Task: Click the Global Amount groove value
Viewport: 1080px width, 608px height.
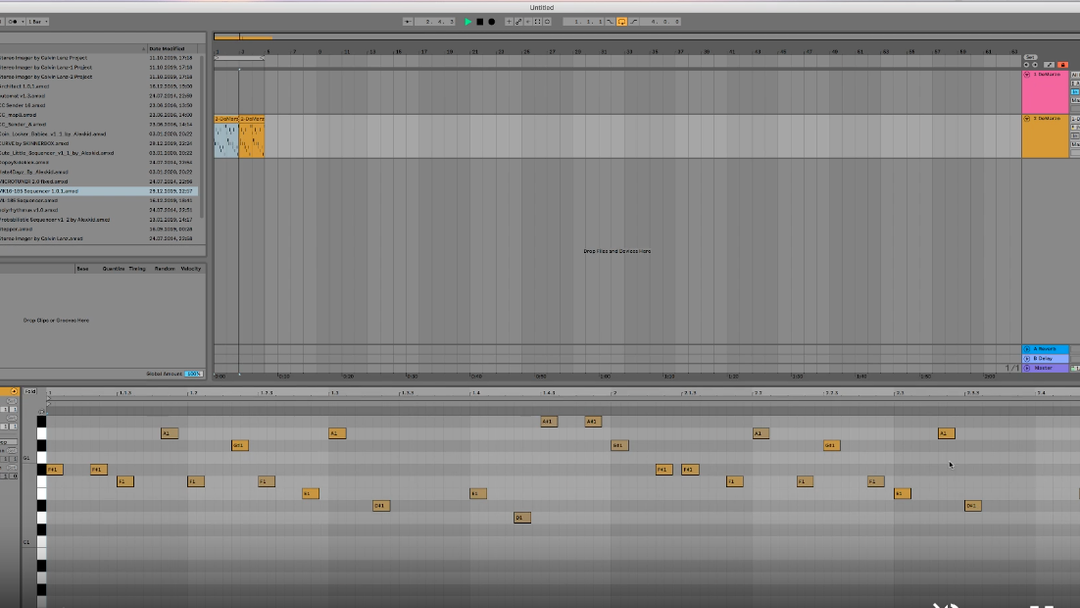Action: [x=193, y=374]
